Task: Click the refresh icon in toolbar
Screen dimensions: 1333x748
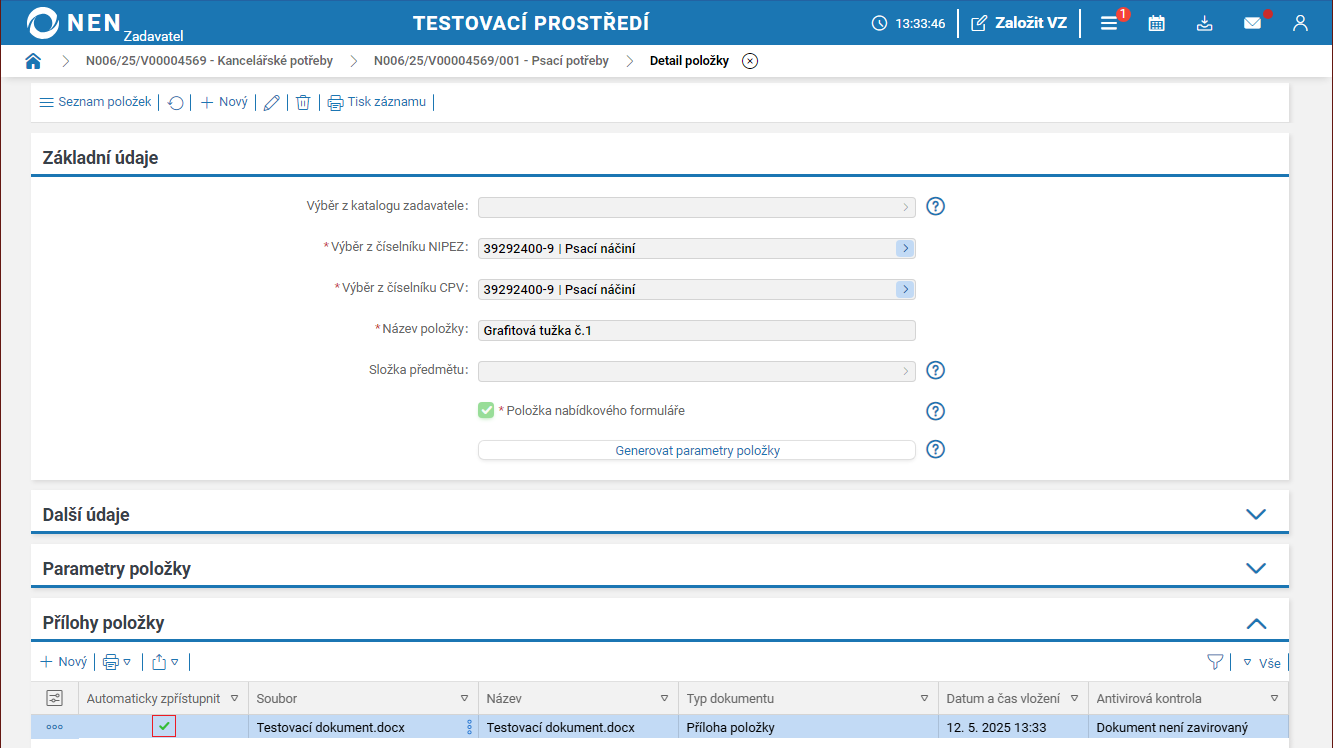Action: (x=176, y=102)
